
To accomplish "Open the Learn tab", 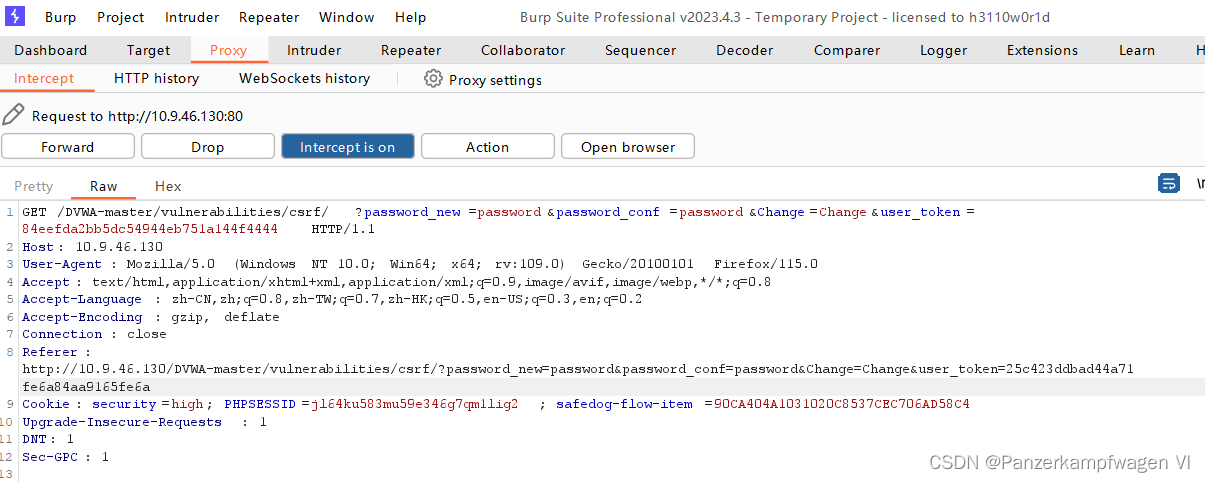I will click(1136, 50).
